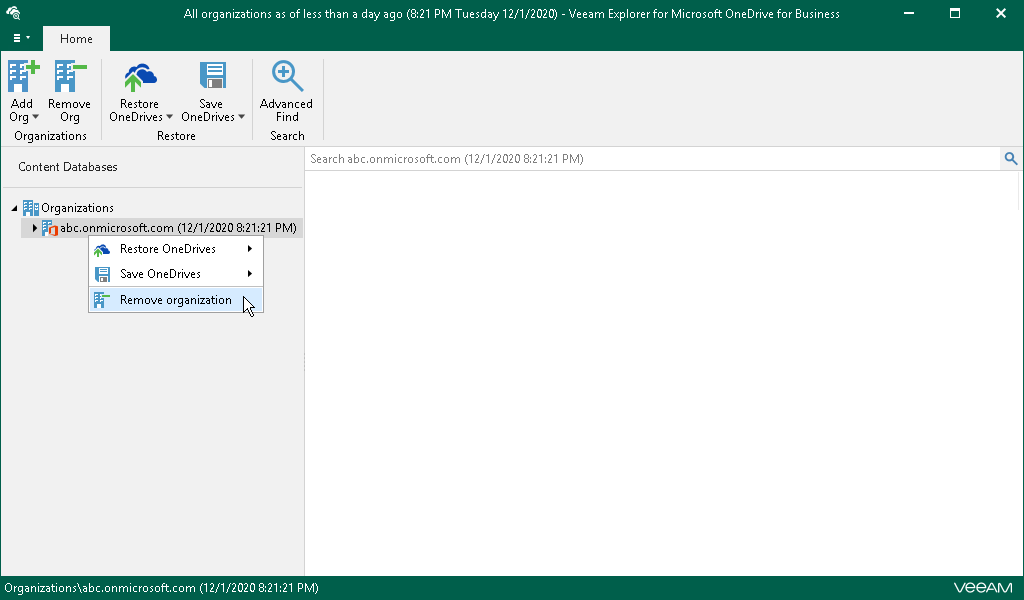
Task: Collapse the Organizations tree node
Action: [14, 208]
